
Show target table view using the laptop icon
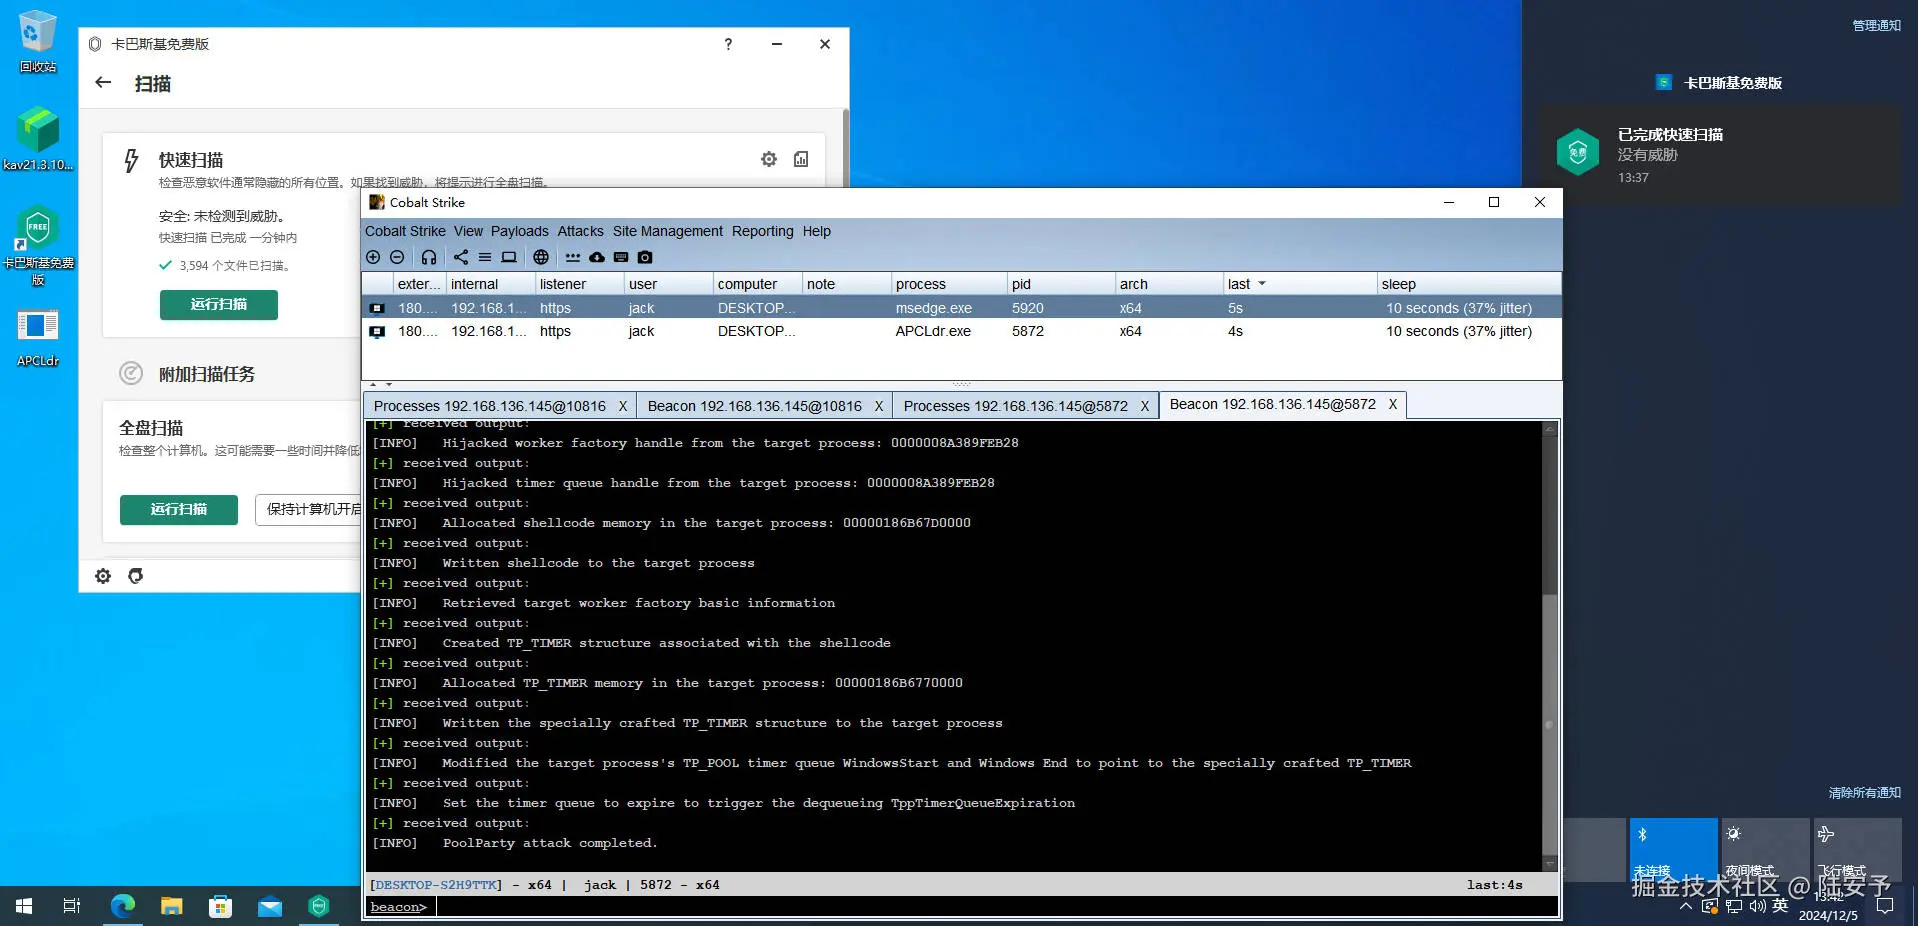pyautogui.click(x=509, y=257)
